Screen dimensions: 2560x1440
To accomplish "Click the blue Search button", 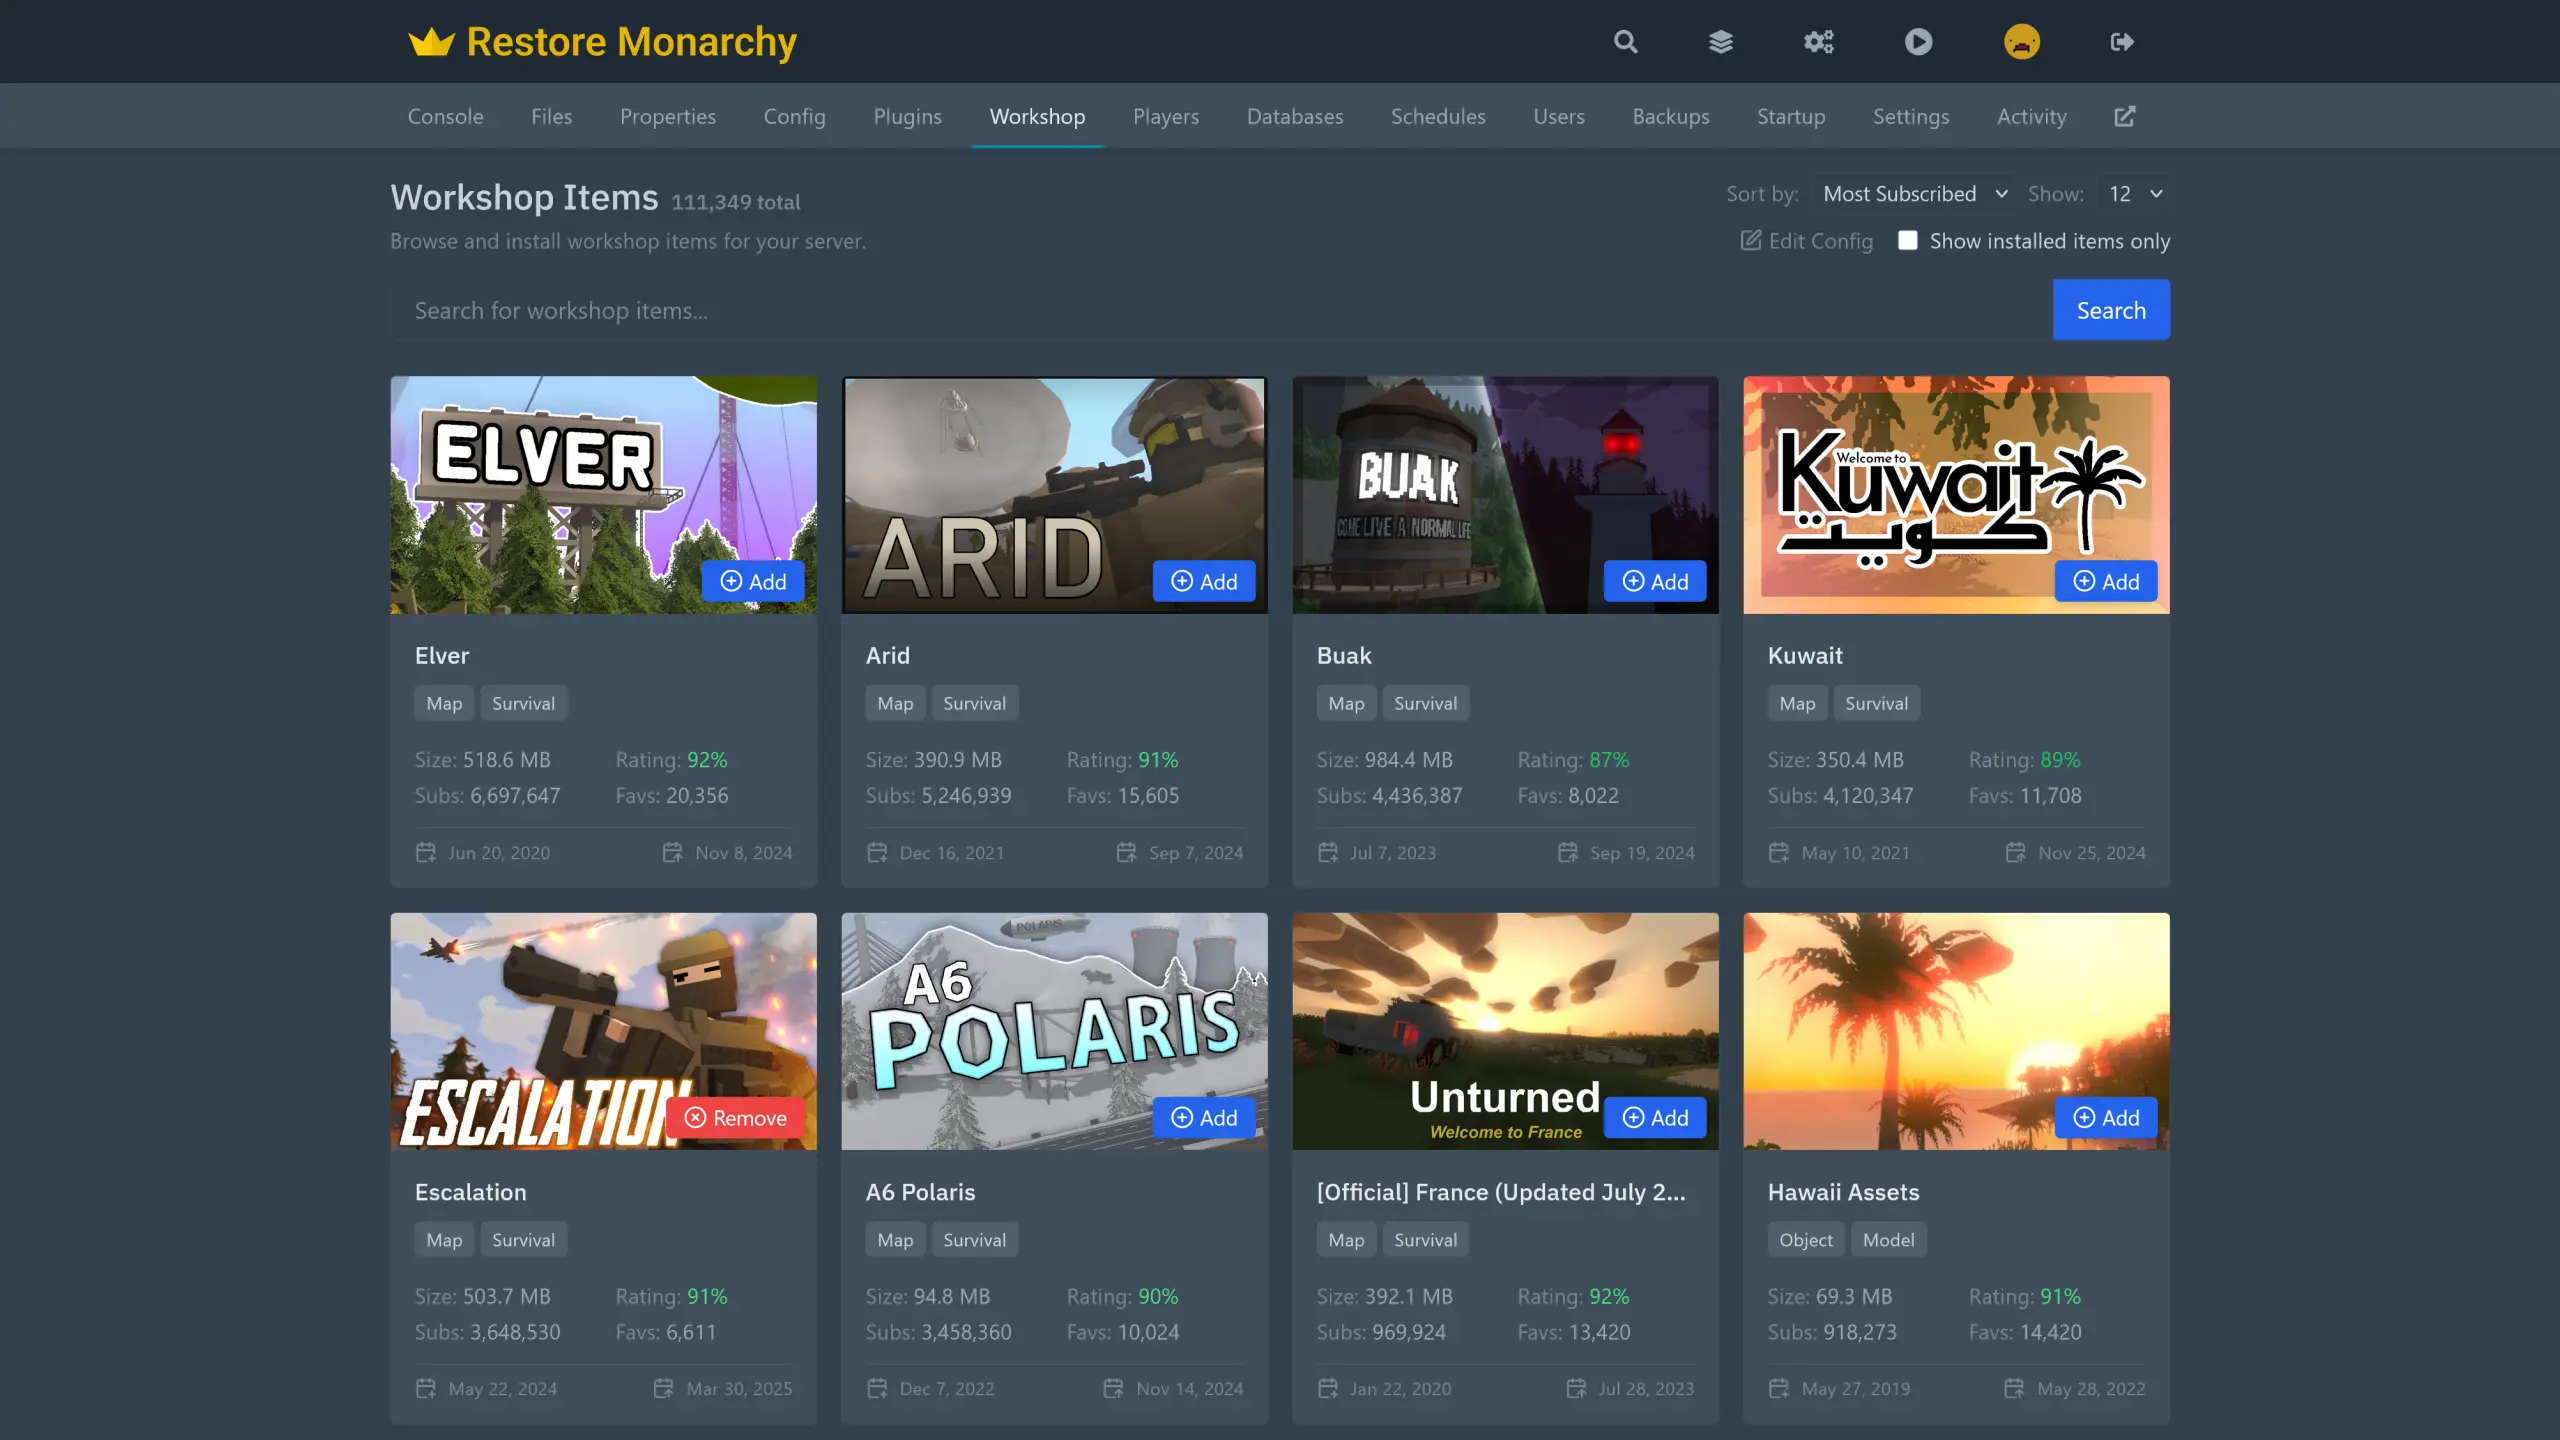I will coord(2111,310).
